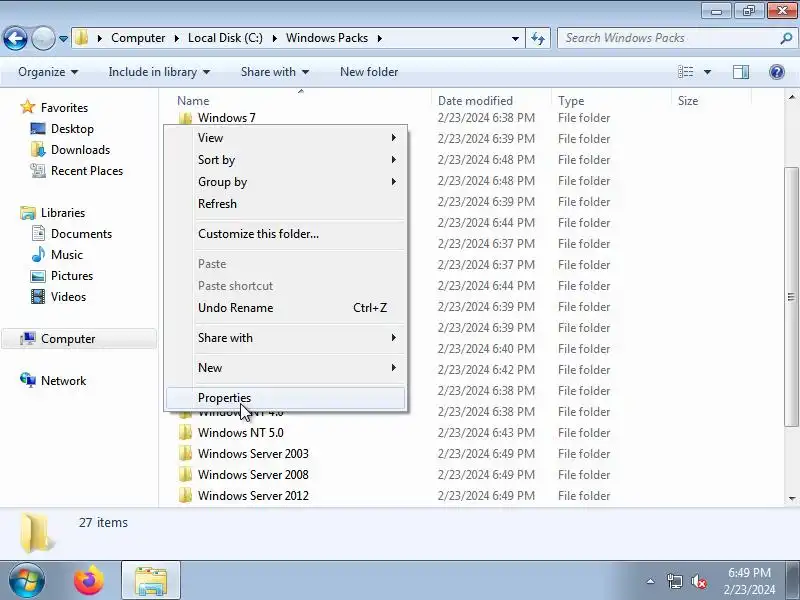
Task: Toggle the preview pane button
Action: (741, 72)
